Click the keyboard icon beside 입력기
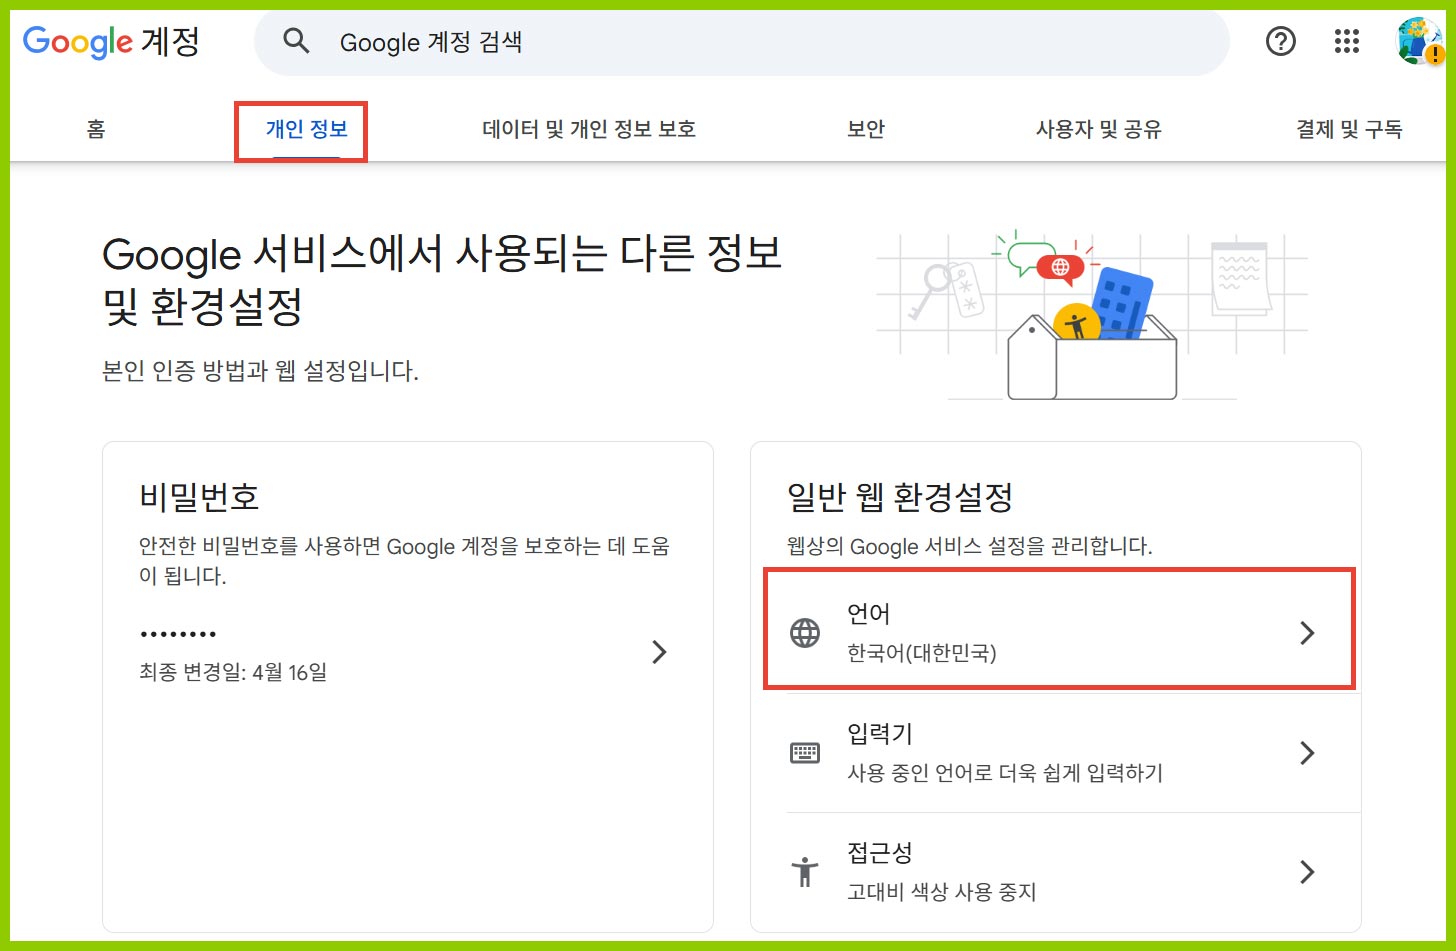The image size is (1456, 951). pyautogui.click(x=805, y=753)
